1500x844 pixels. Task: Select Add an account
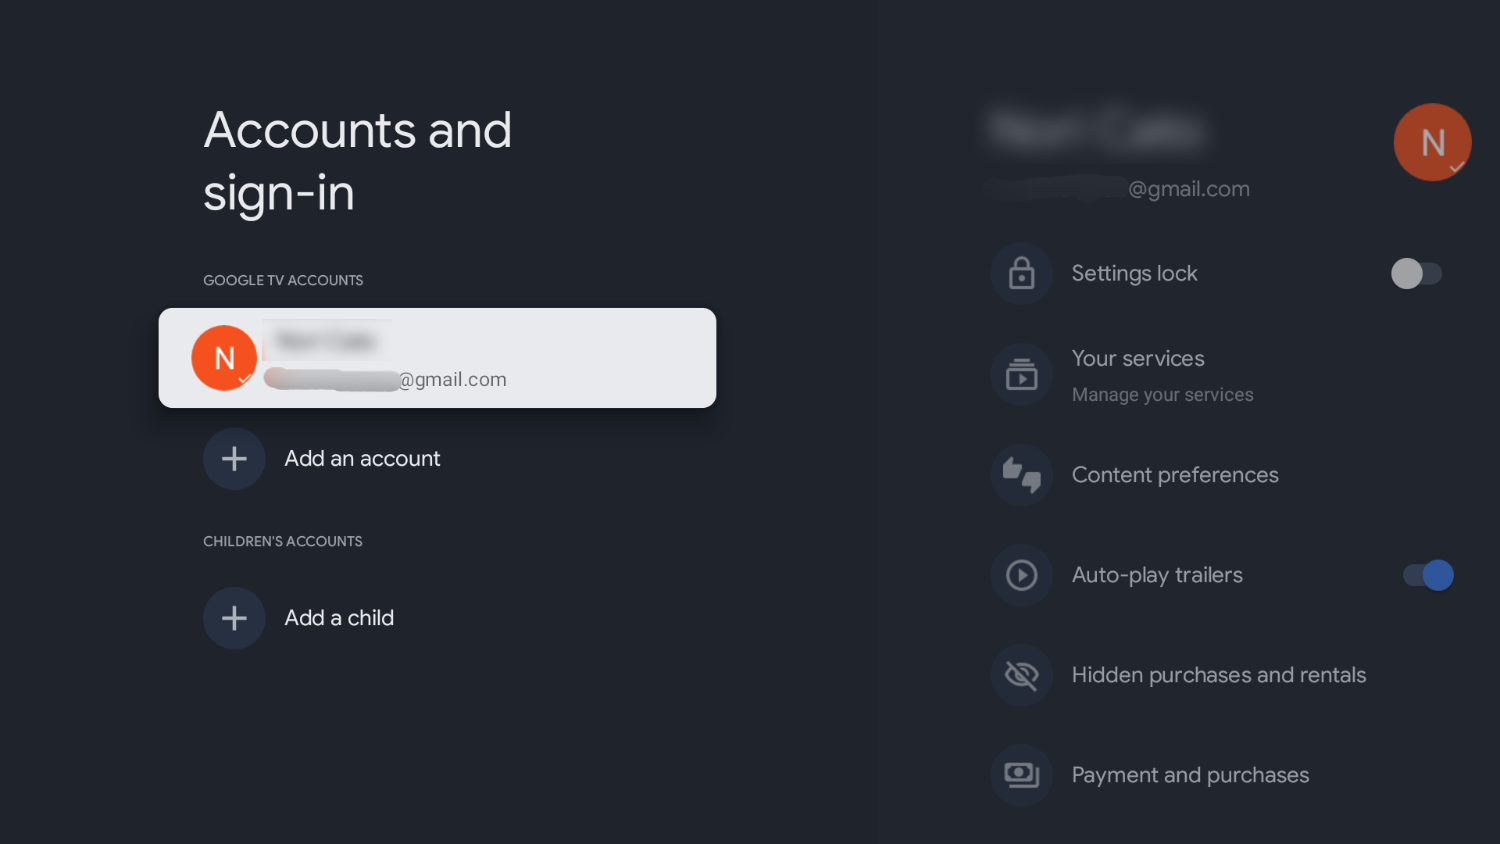click(362, 459)
